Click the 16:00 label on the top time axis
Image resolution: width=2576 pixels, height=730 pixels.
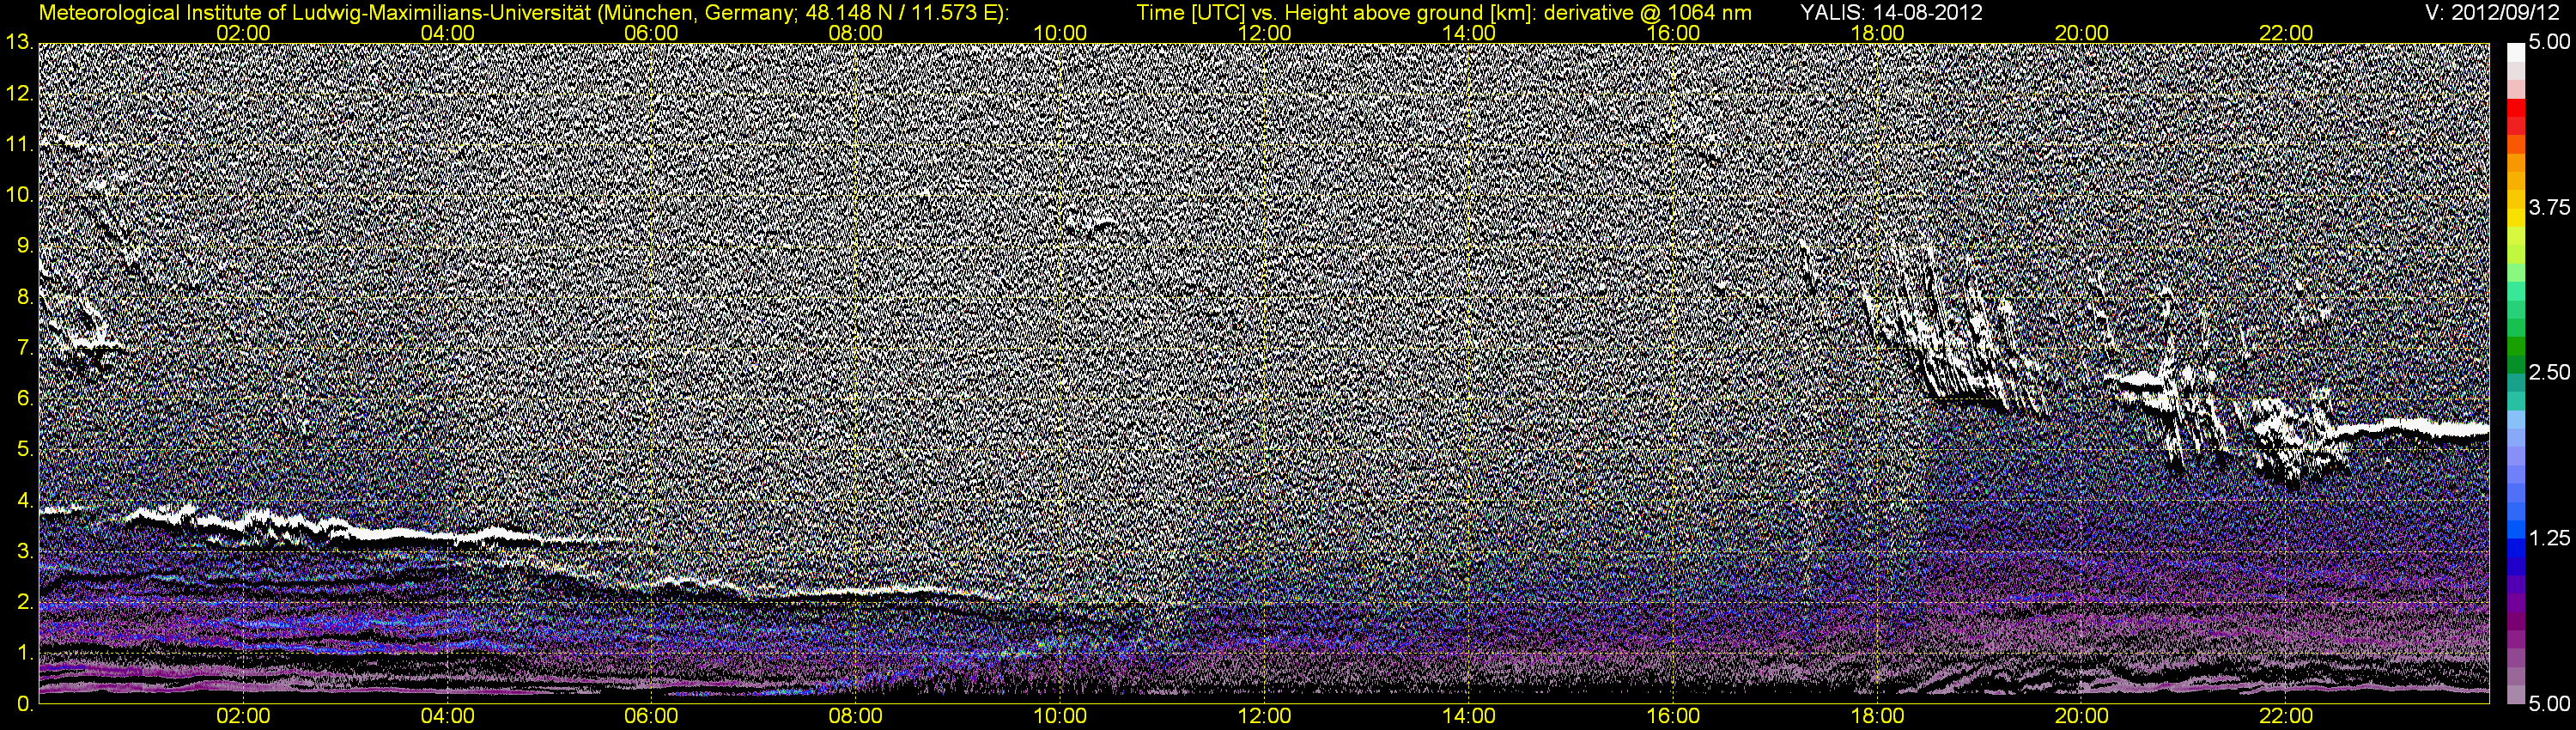pos(1673,33)
